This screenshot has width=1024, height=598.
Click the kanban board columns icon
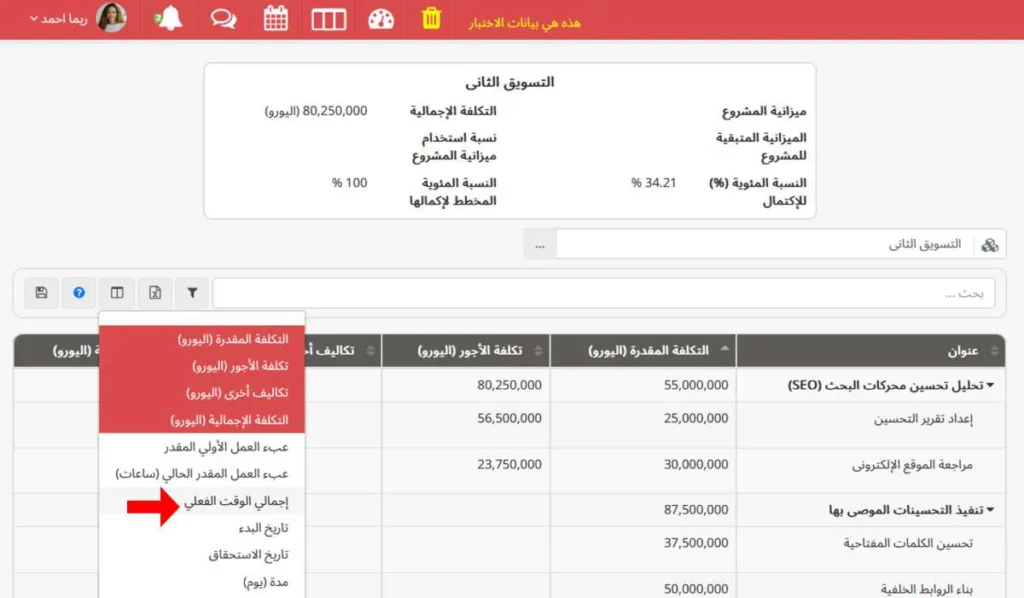point(328,19)
